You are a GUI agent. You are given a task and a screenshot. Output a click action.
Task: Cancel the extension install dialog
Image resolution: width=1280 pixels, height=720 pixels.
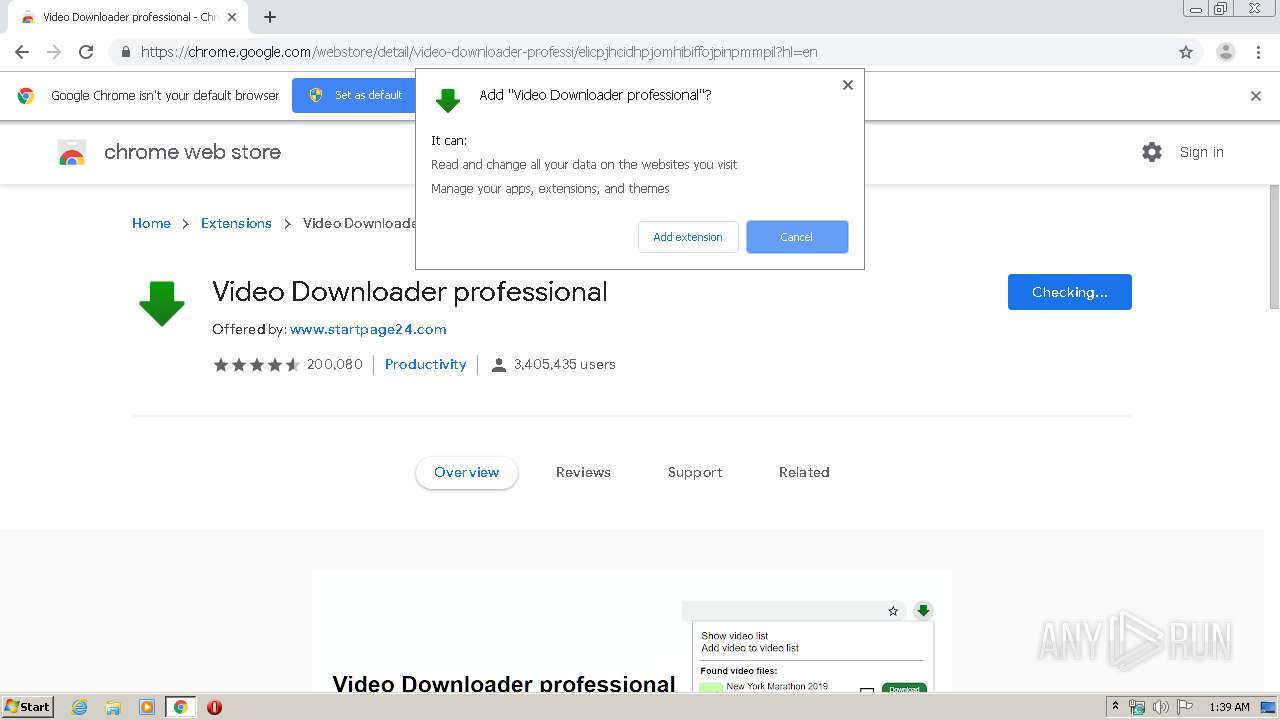click(x=797, y=237)
